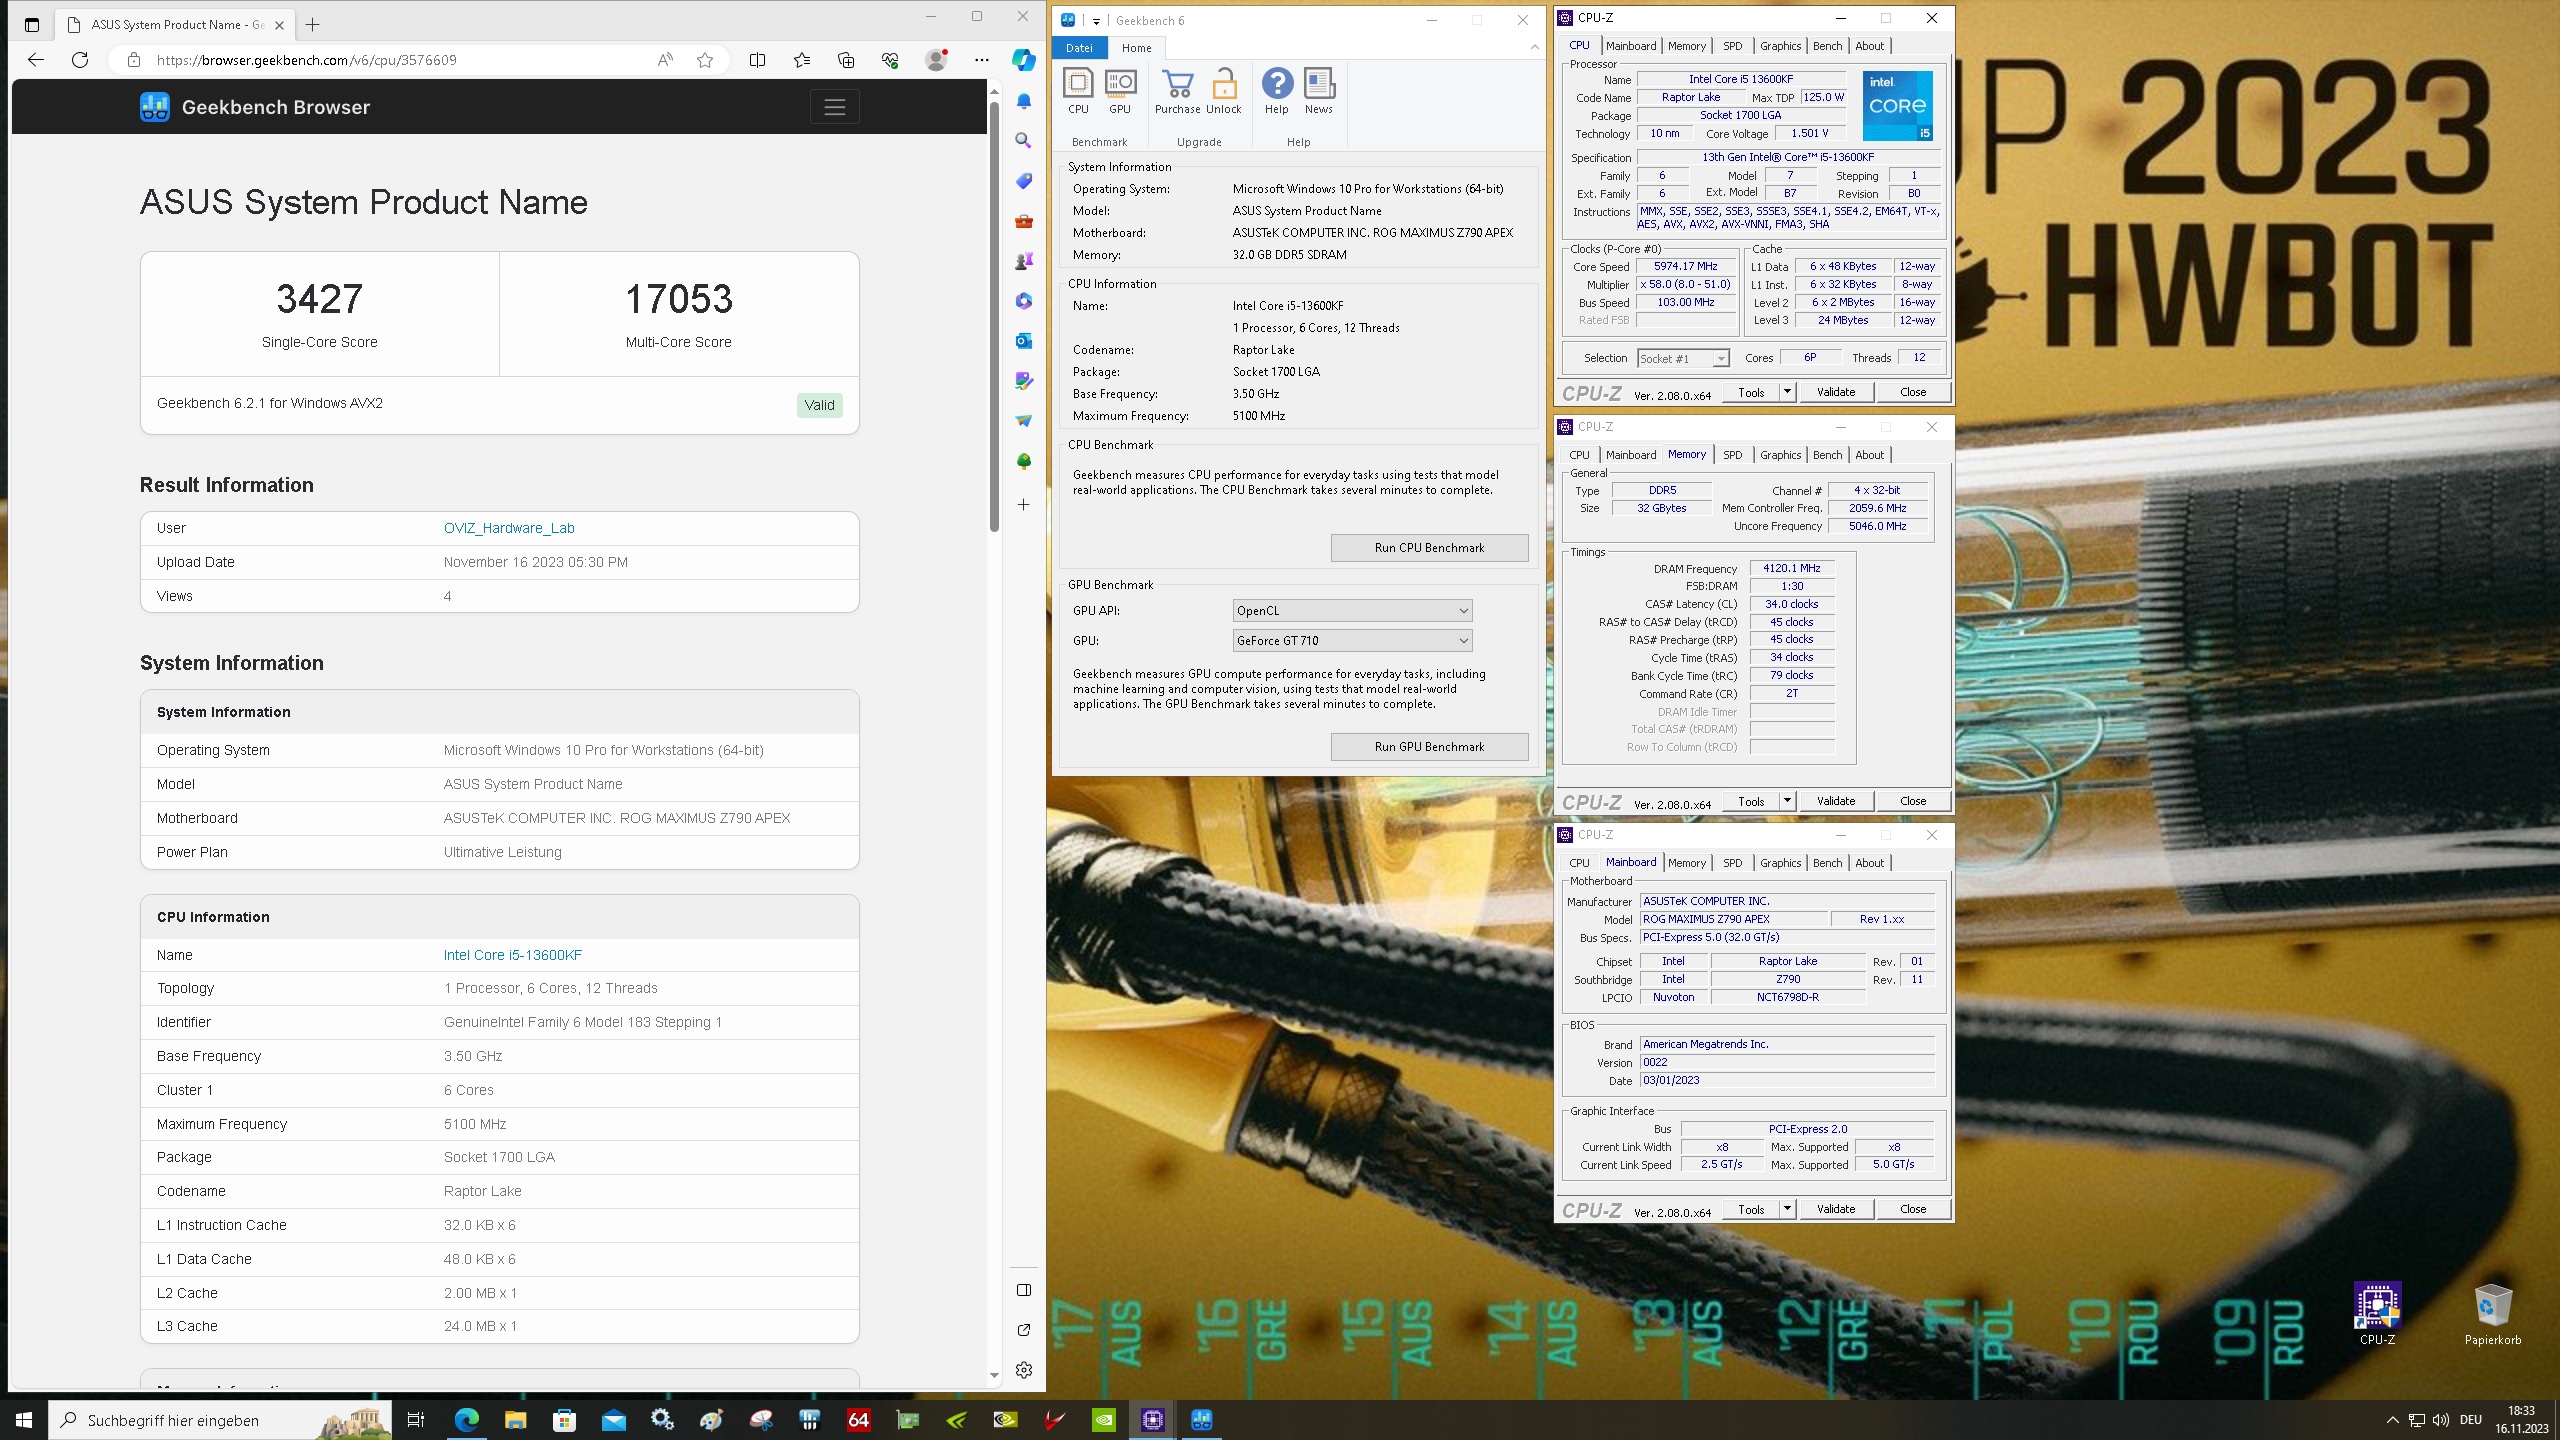This screenshot has width=2560, height=1440.
Task: Show hidden system tray icons
Action: (2392, 1420)
